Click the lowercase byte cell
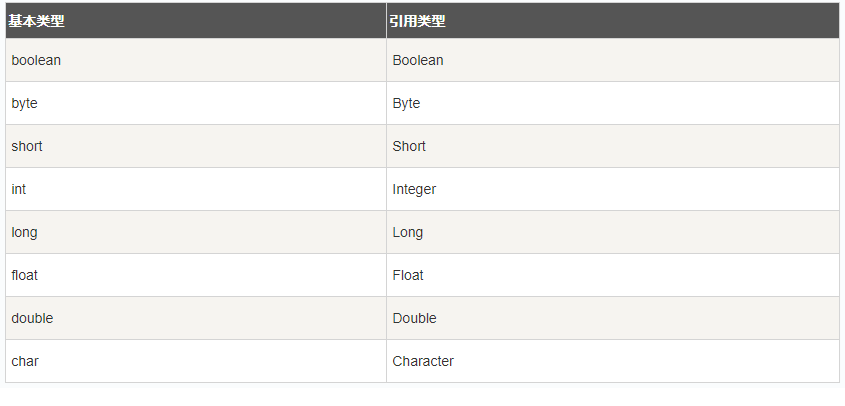 [25, 103]
